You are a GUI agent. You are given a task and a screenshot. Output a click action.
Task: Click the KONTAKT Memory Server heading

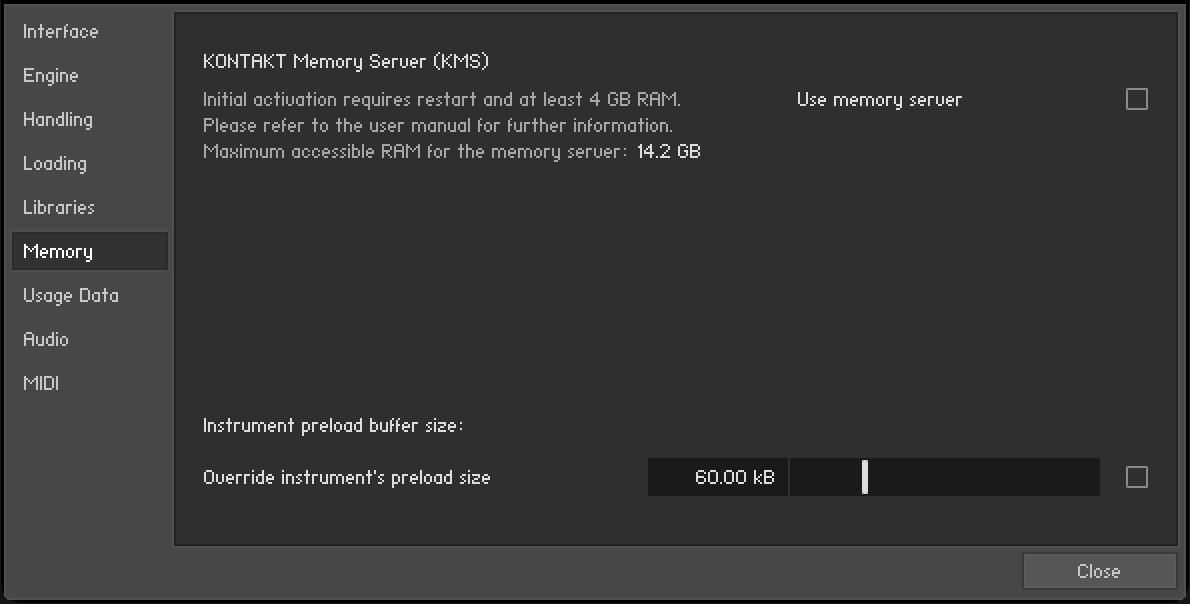(x=345, y=62)
